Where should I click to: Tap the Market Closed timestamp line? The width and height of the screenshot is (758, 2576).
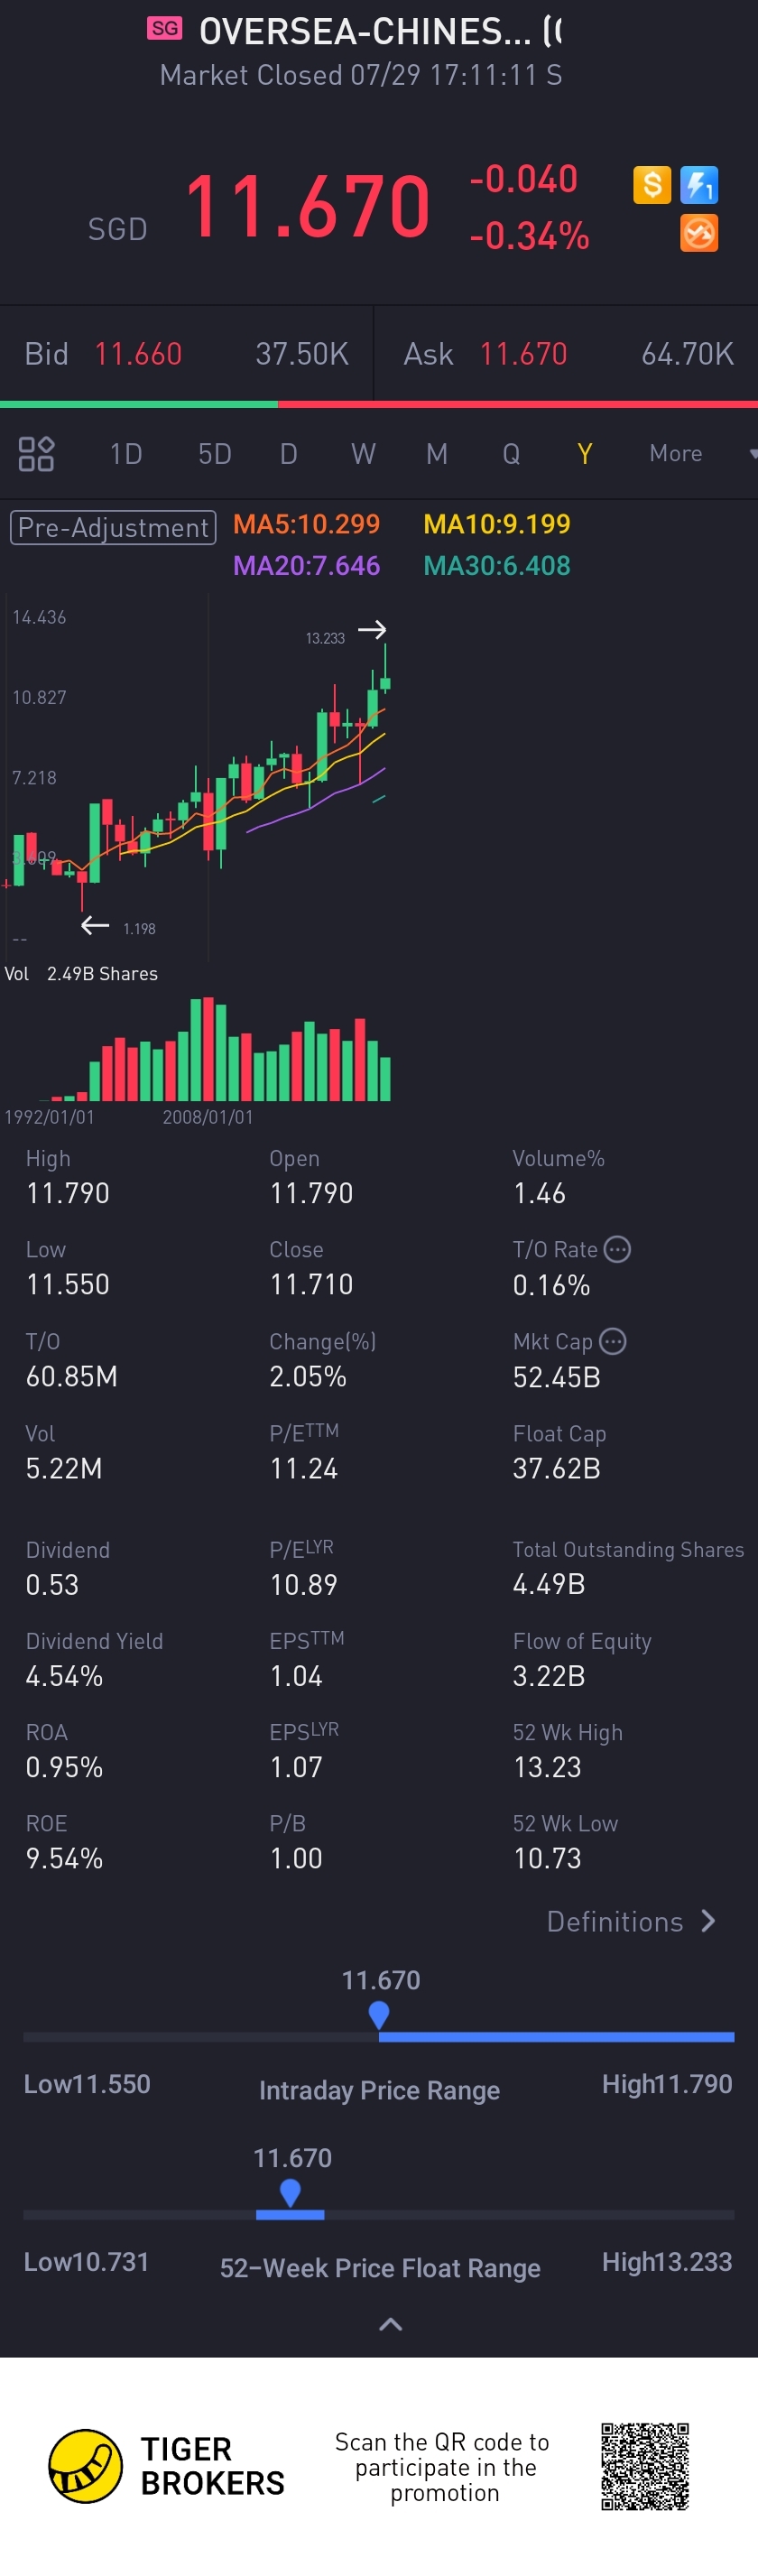(x=361, y=75)
